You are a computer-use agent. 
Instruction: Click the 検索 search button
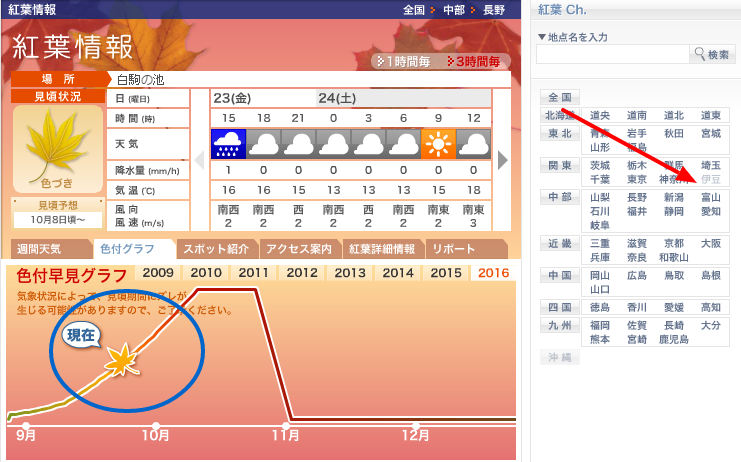713,54
